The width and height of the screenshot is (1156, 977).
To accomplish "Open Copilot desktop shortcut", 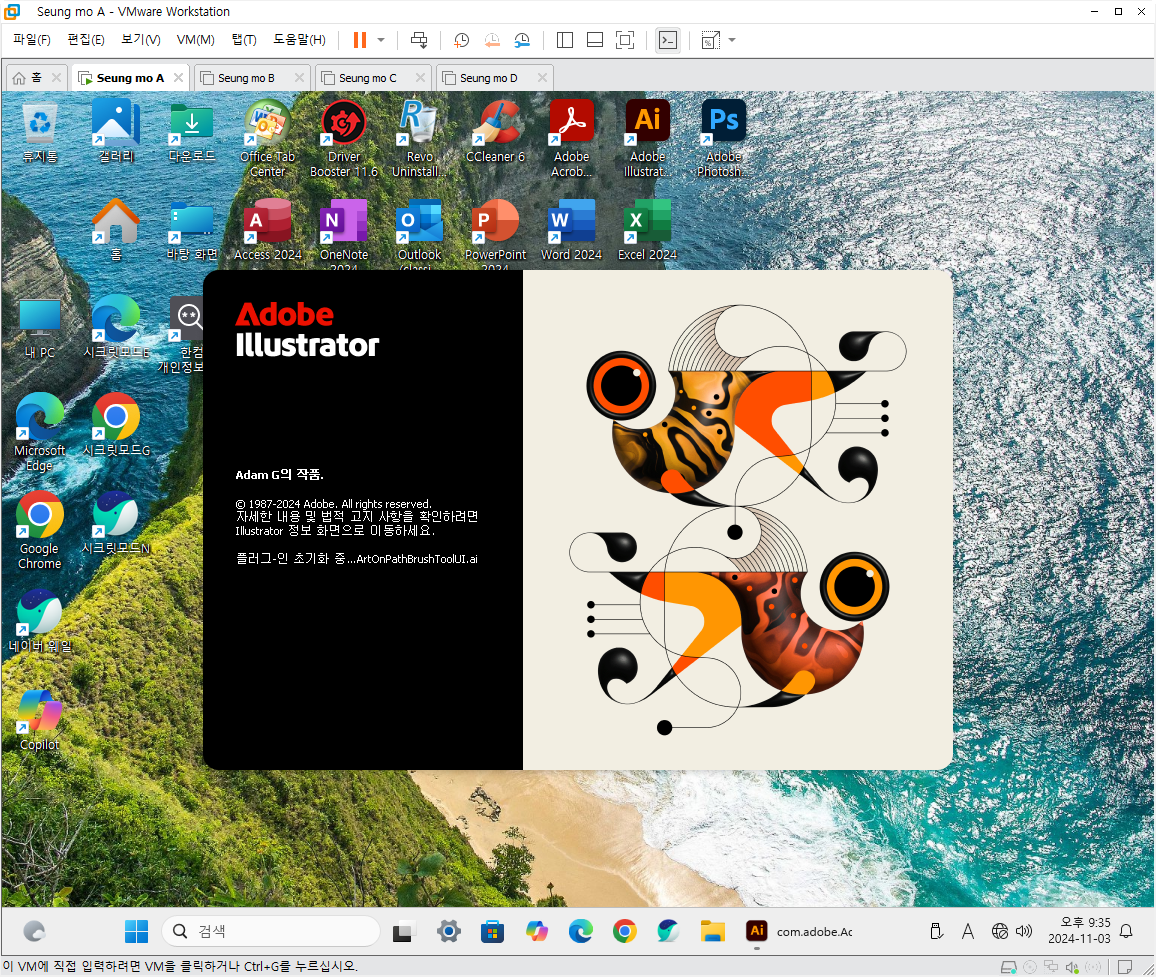I will (x=40, y=720).
